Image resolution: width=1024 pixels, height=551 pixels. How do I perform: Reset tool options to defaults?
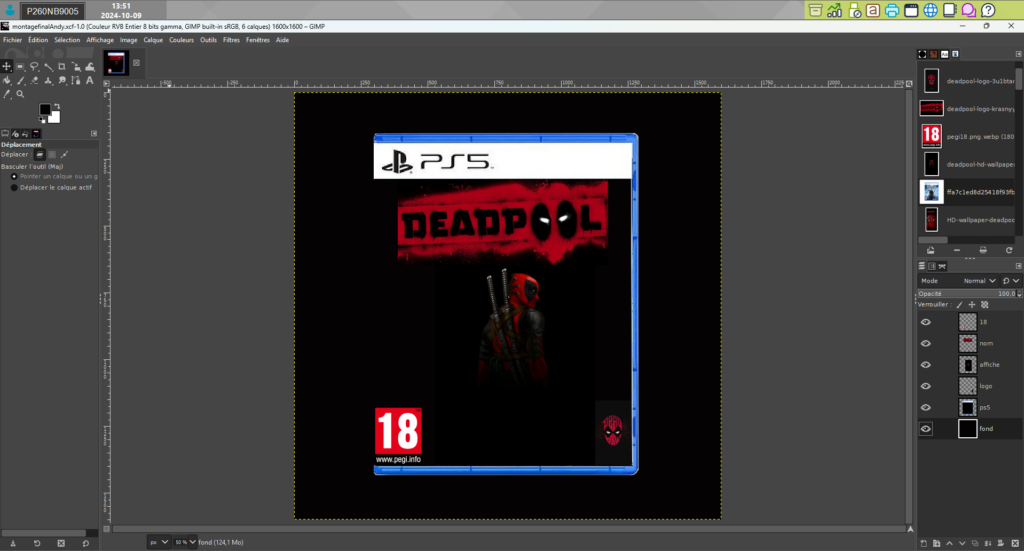(84, 542)
